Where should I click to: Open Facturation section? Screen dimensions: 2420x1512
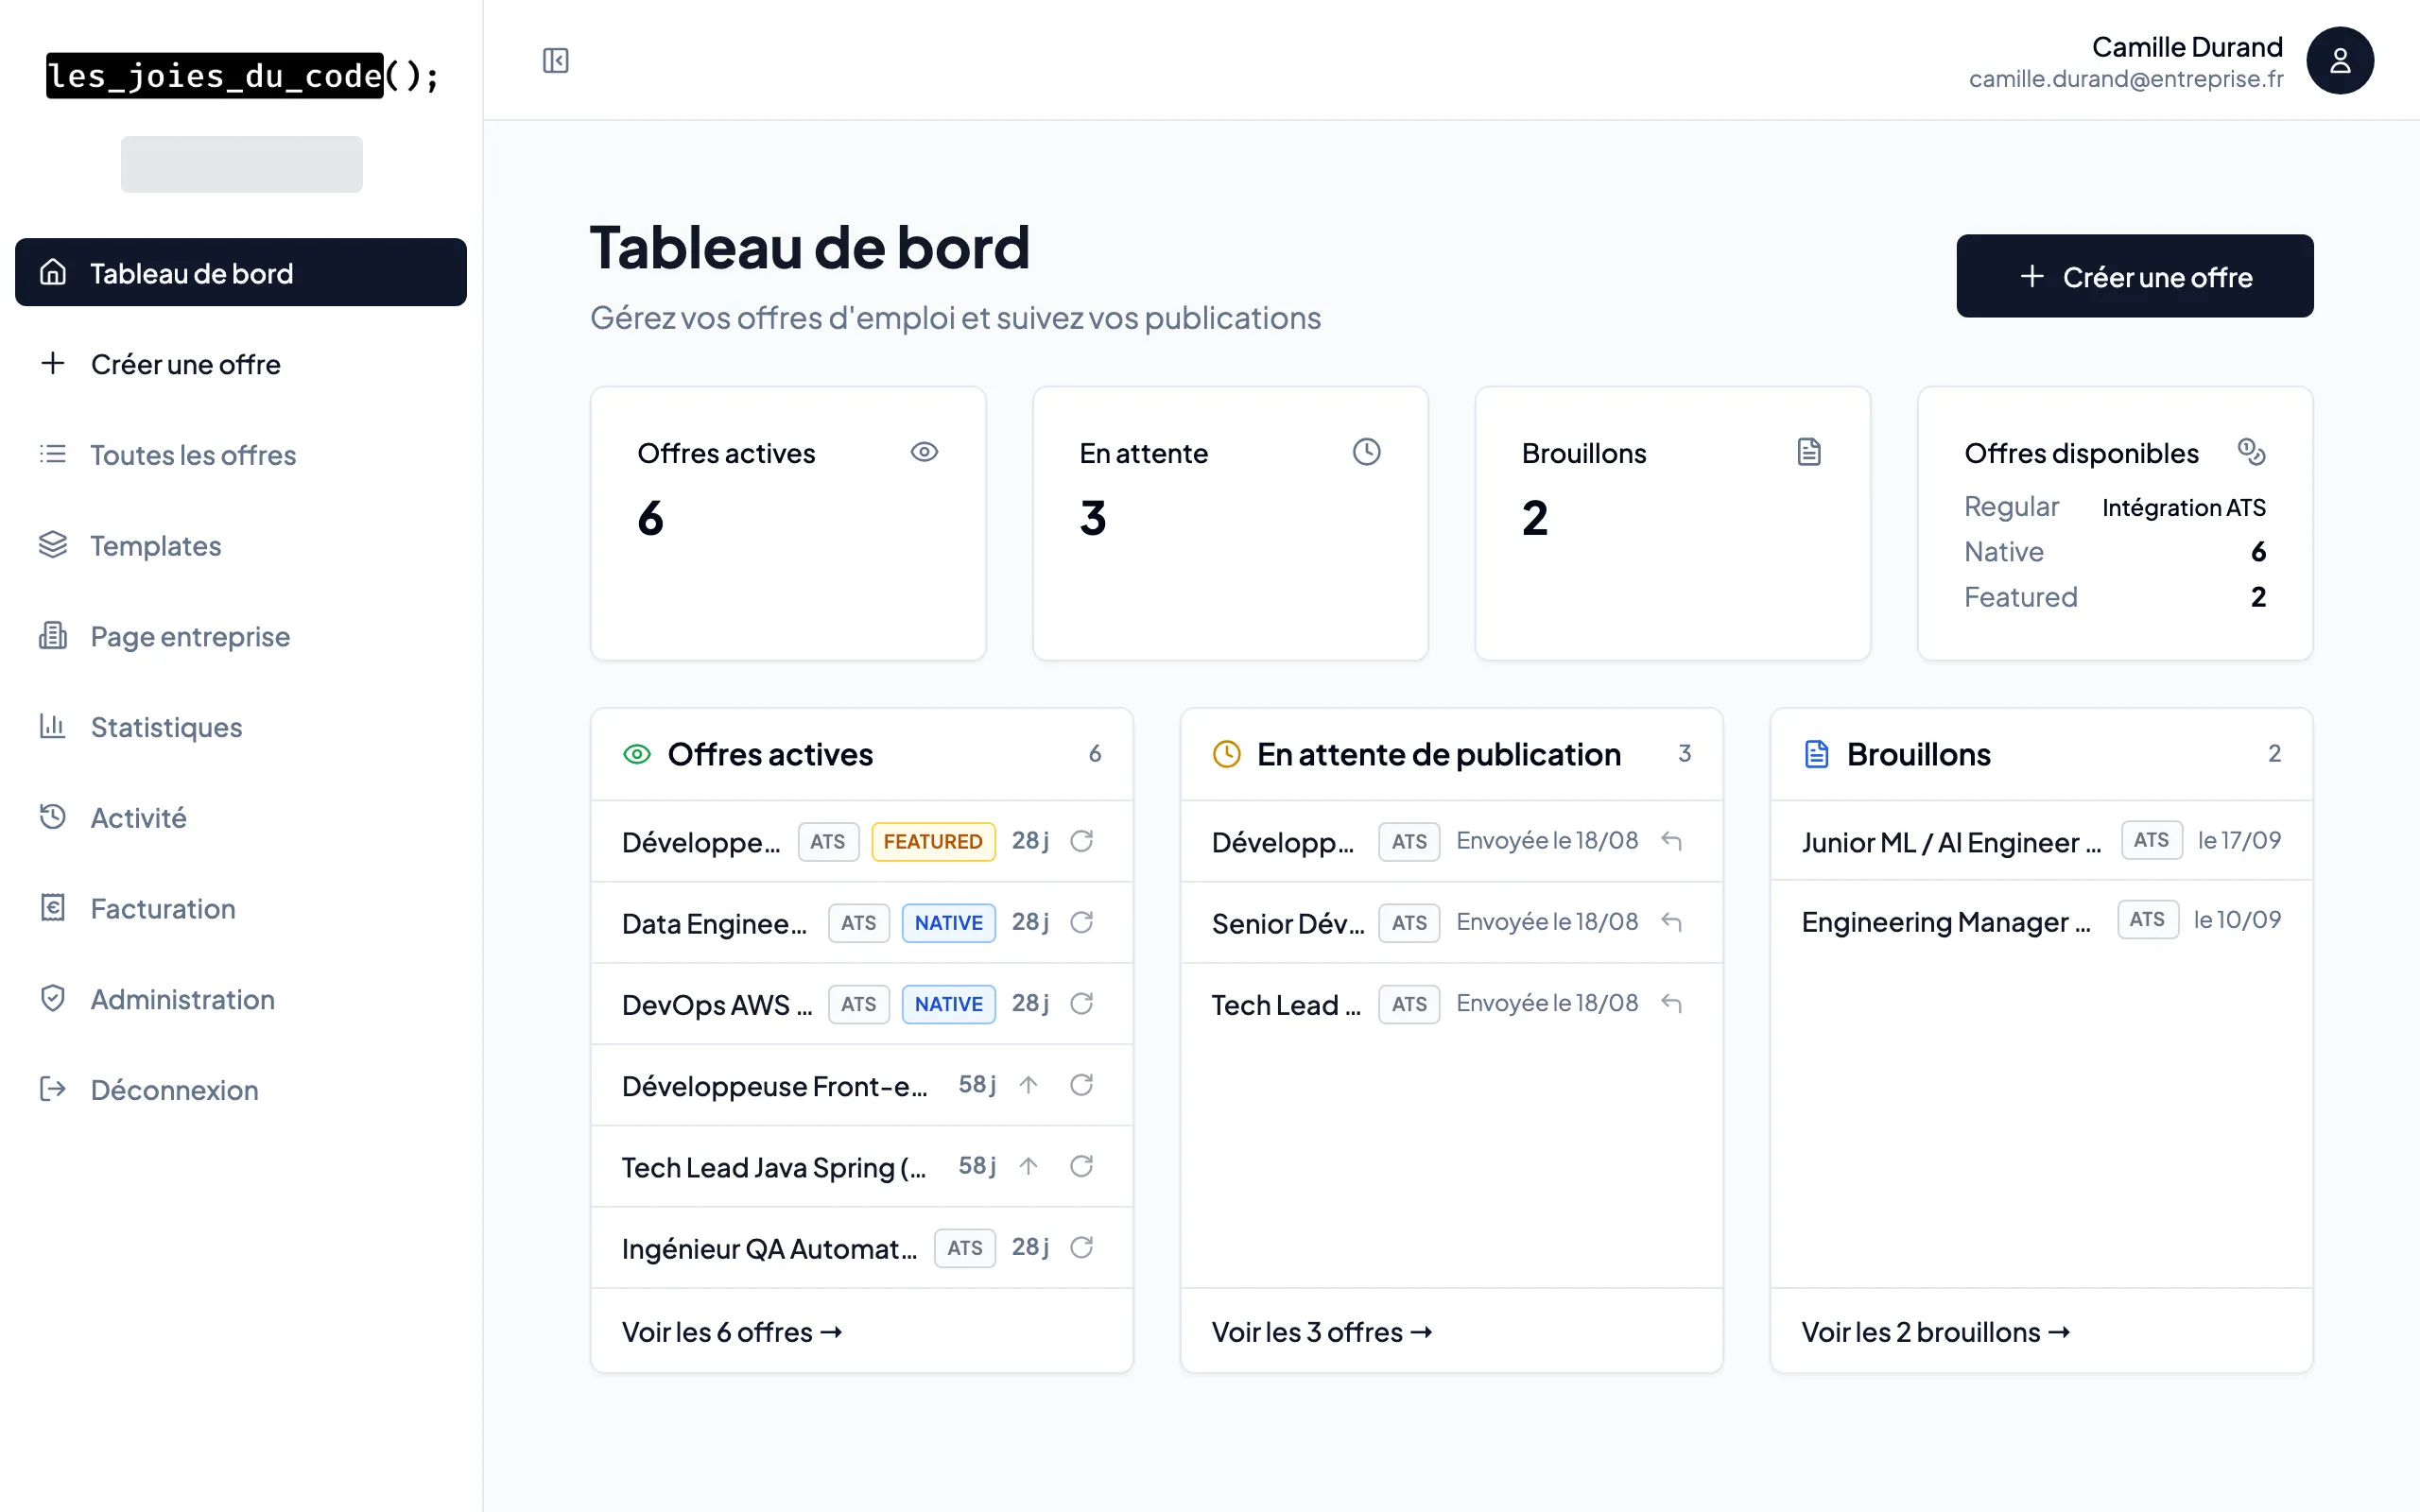click(241, 908)
